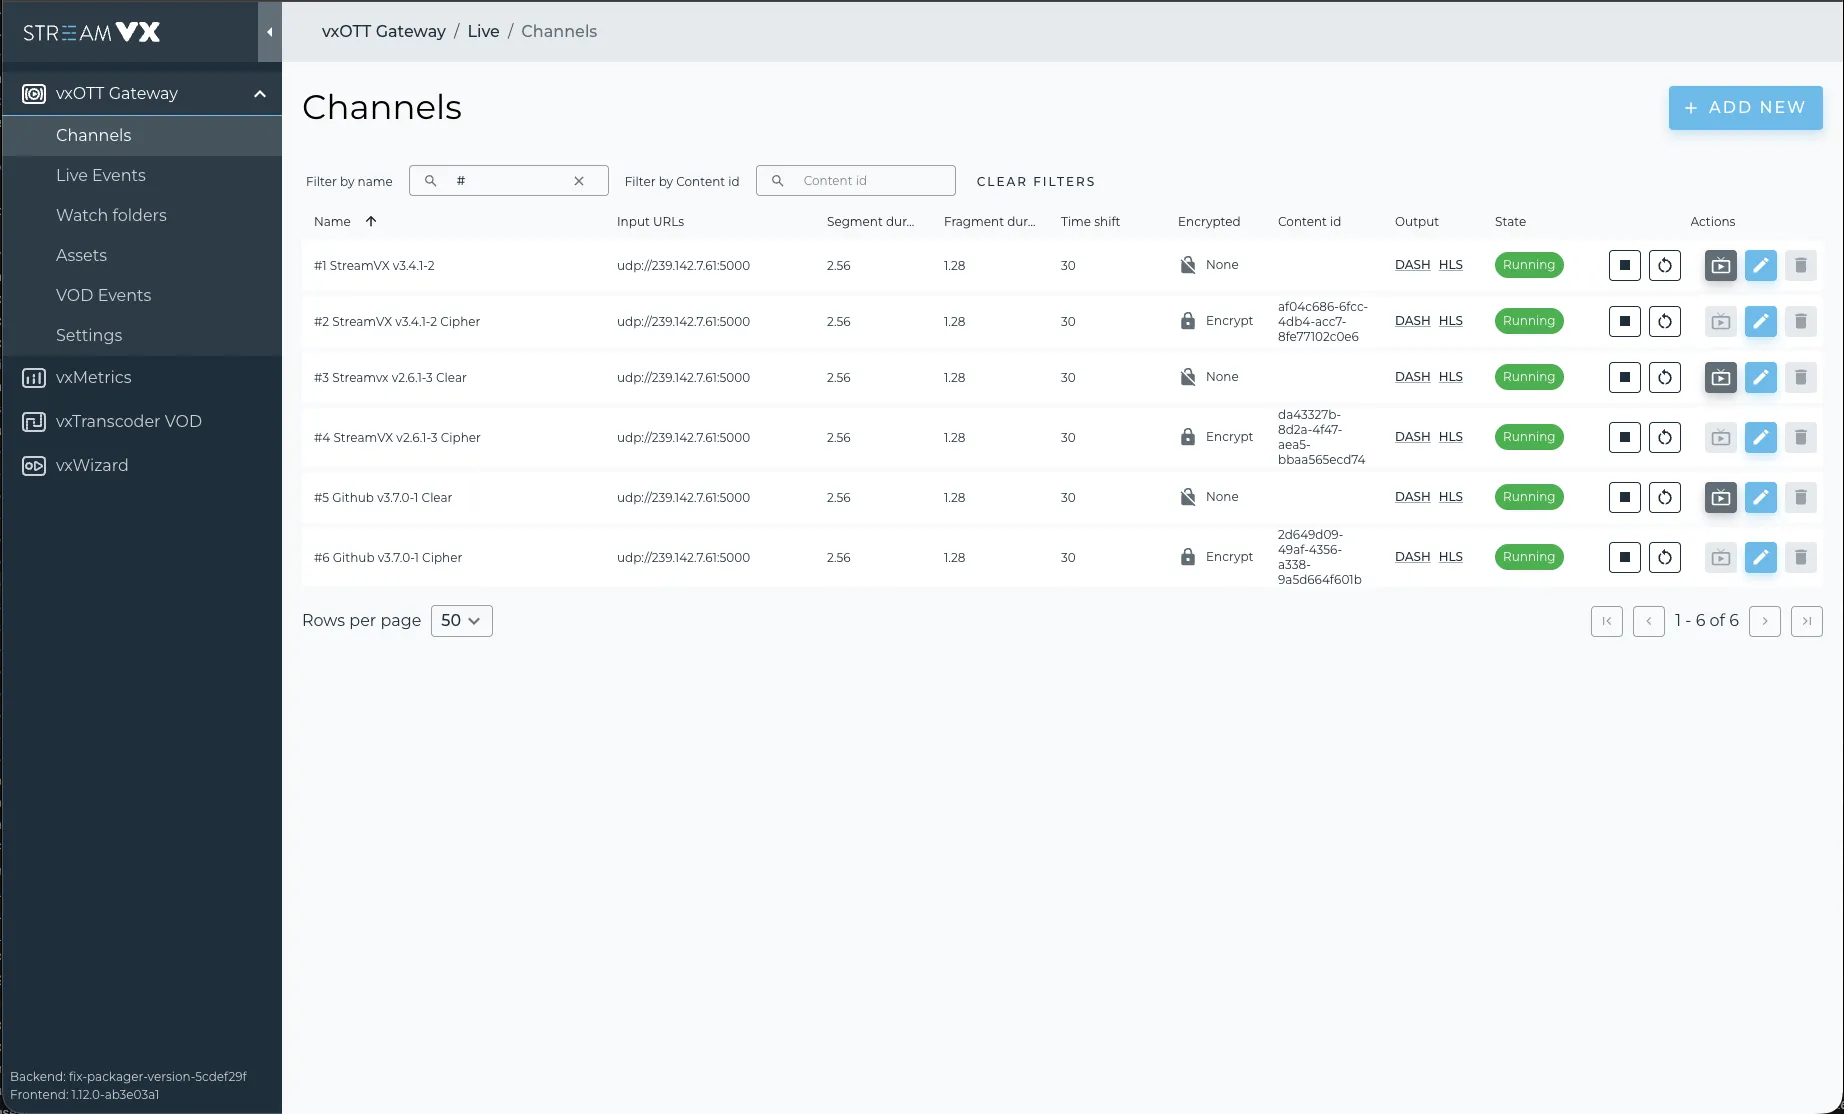Viewport: 1844px width, 1114px height.
Task: Restart the #3 Streamvx v2.6.1-3 Clear channel
Action: [x=1664, y=377]
